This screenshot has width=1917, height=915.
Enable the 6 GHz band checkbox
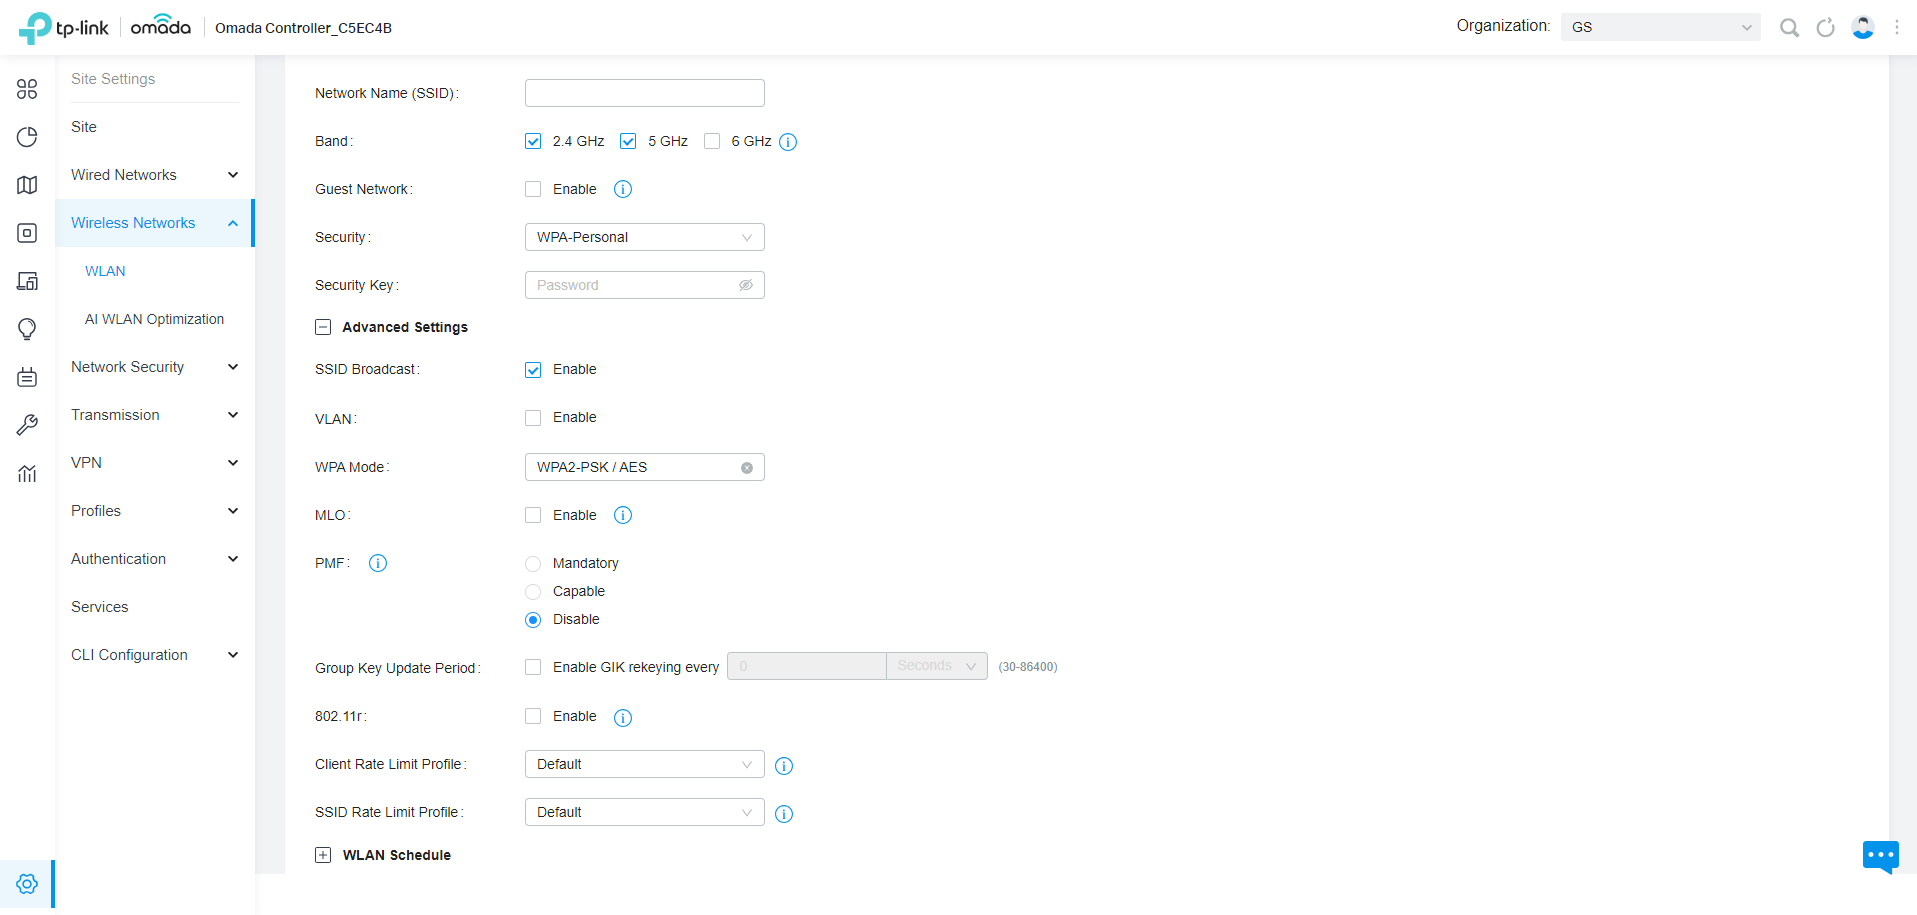[x=712, y=141]
